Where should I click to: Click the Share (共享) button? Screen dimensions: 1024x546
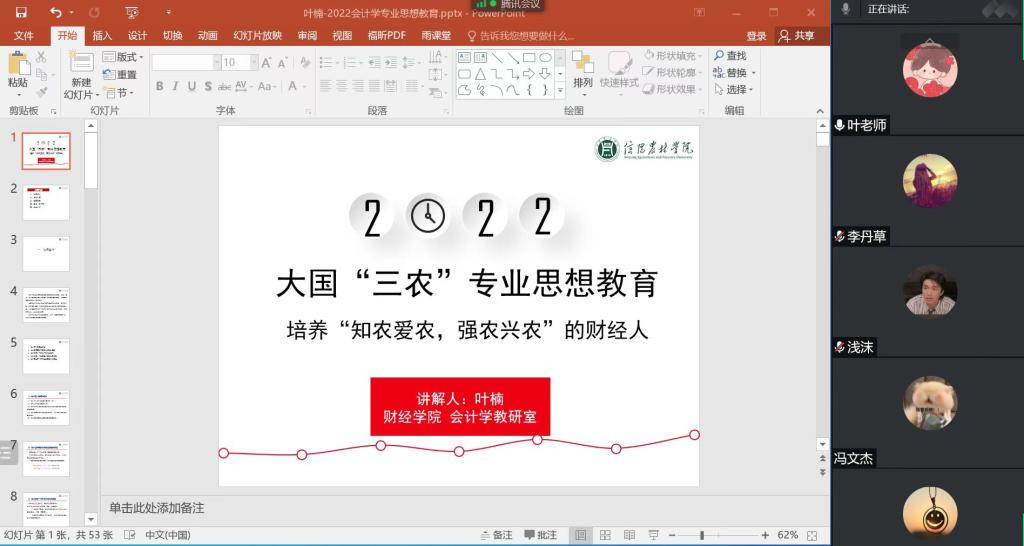tap(797, 35)
